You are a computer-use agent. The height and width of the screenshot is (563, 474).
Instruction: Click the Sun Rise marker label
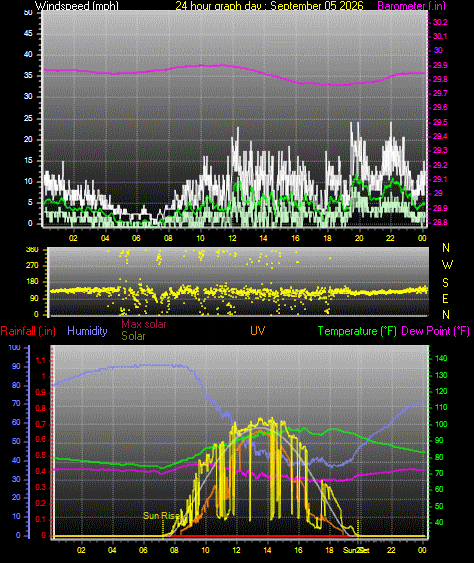[x=162, y=516]
